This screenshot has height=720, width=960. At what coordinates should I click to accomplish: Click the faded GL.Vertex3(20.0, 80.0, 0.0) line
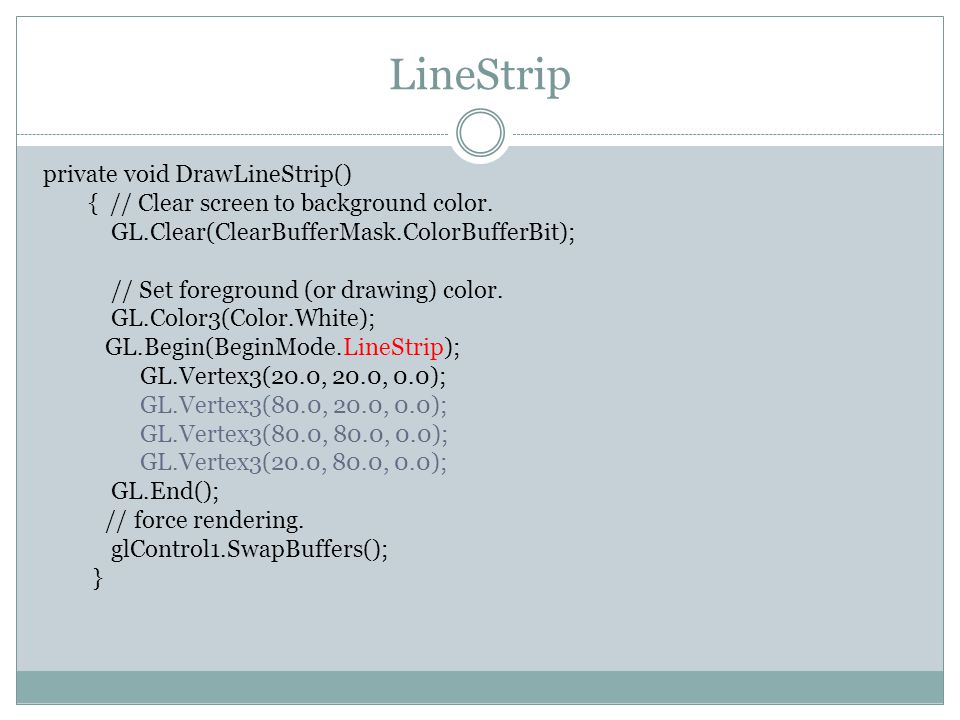tap(294, 462)
